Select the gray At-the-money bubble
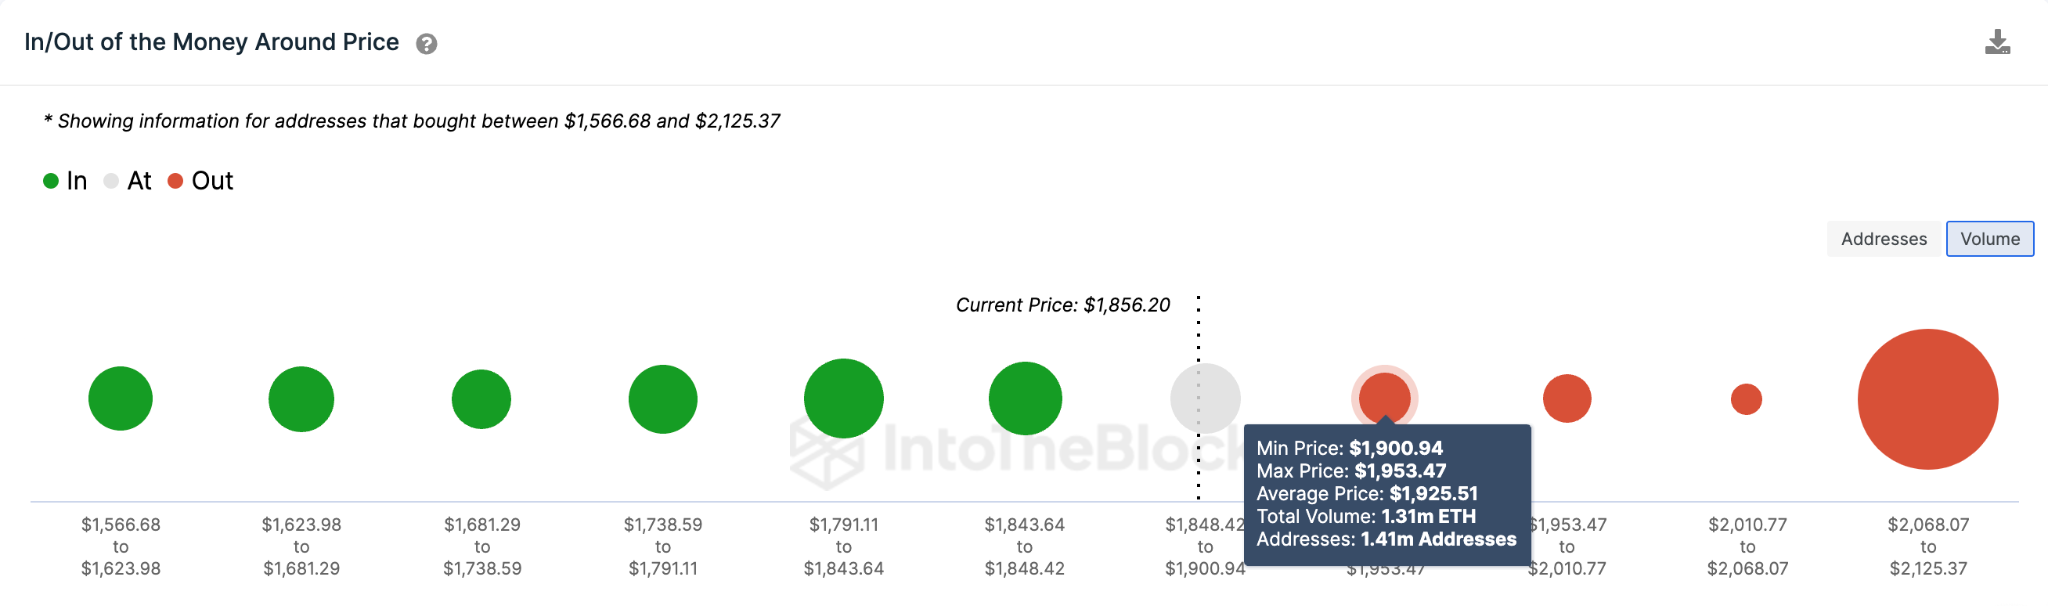2048x606 pixels. pyautogui.click(x=1206, y=398)
